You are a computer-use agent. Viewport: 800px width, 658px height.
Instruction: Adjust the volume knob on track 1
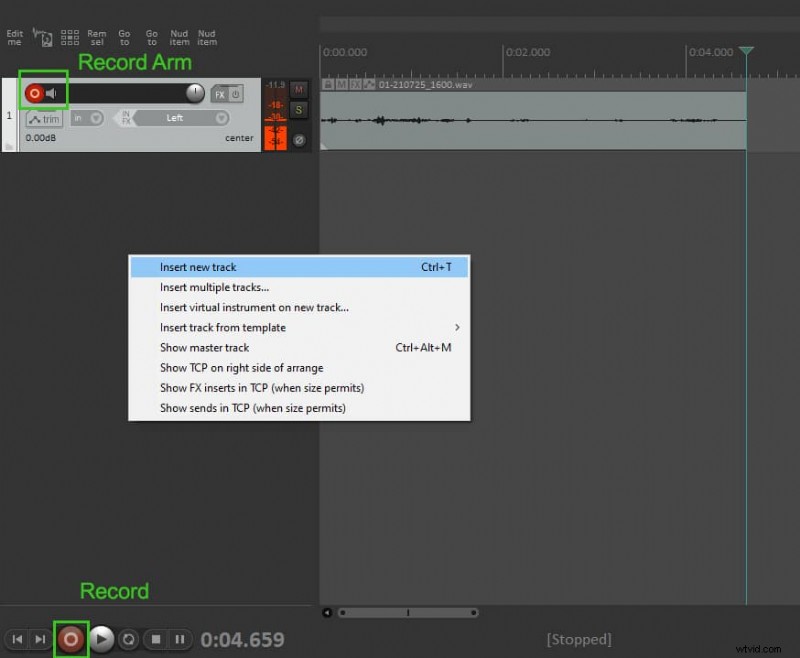click(194, 93)
